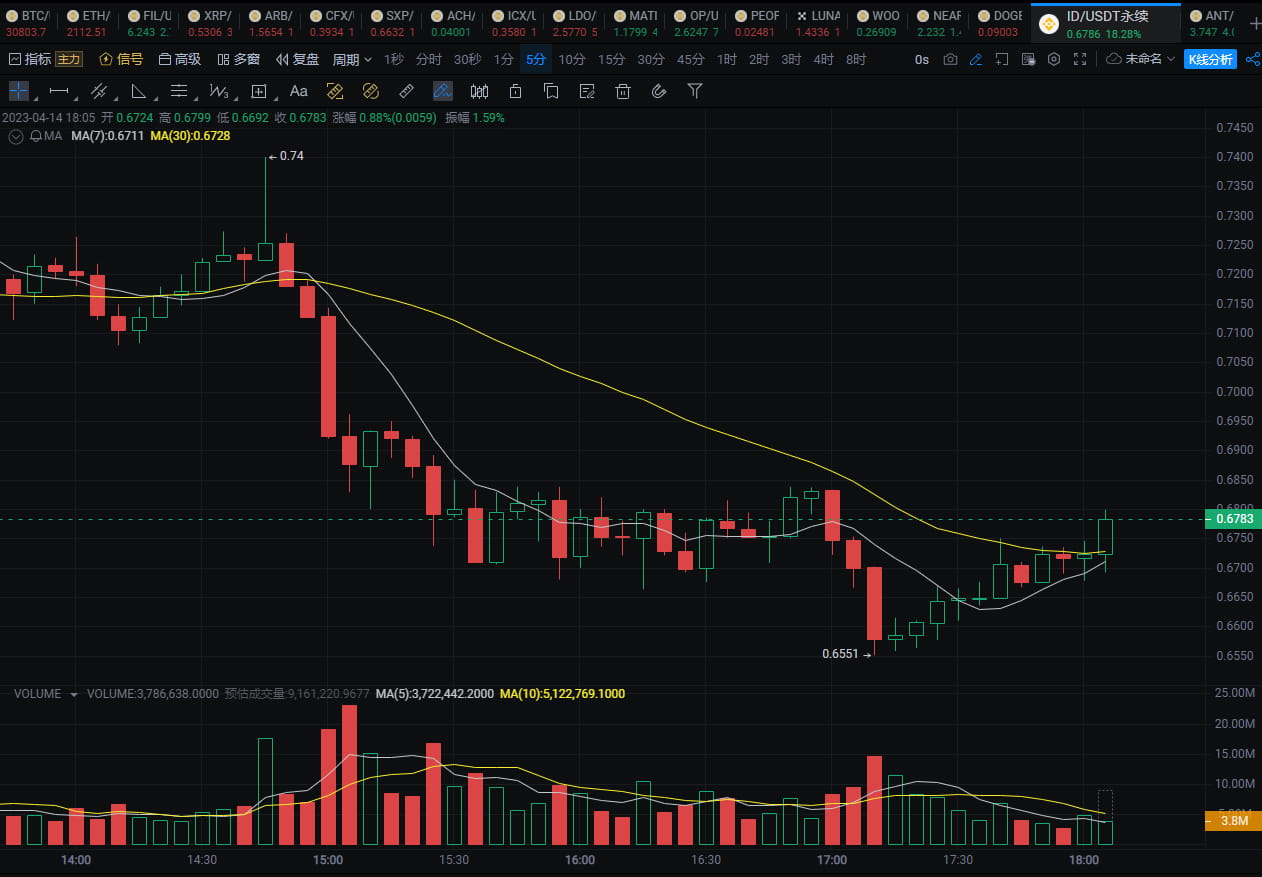Share the chart using the share icon
Screen dimensions: 1262x877
(x=1253, y=59)
